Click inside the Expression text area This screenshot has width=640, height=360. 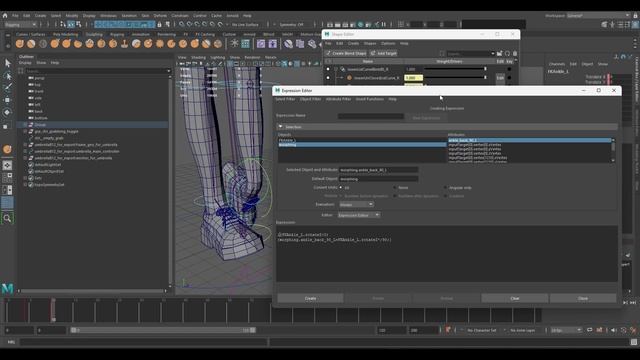tap(447, 253)
